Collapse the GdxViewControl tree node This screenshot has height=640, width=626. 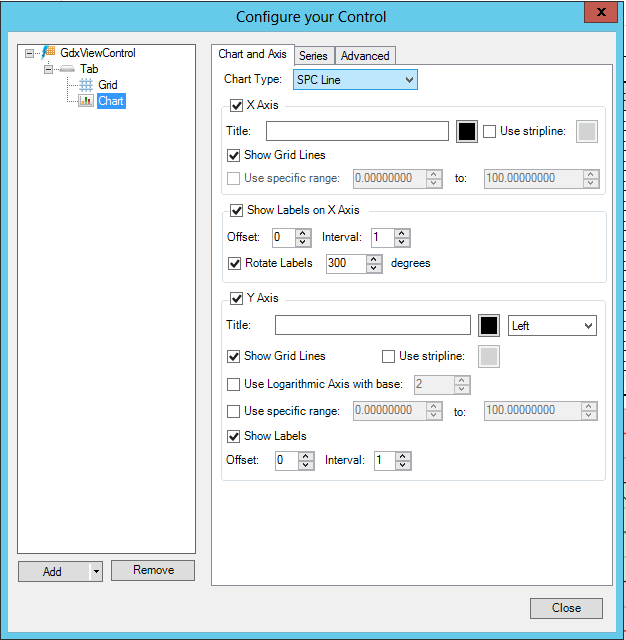[x=30, y=53]
